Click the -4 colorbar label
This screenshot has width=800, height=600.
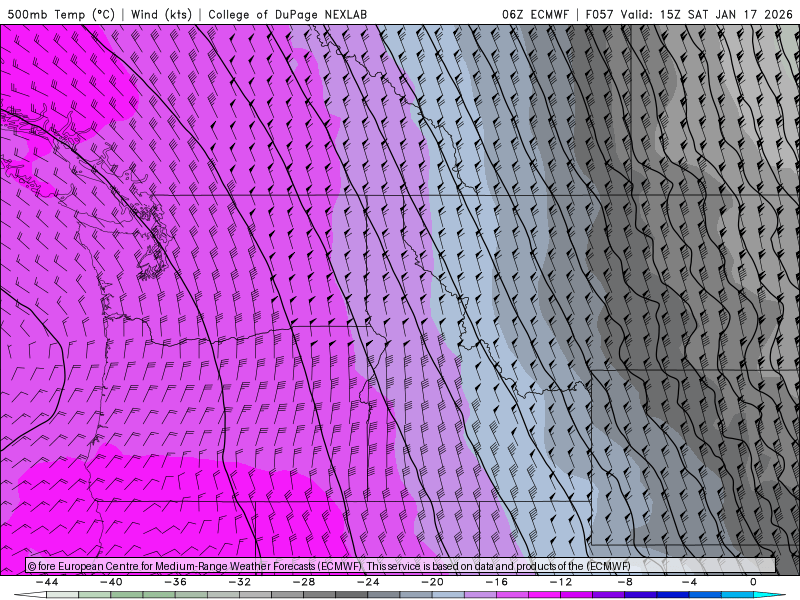point(689,582)
